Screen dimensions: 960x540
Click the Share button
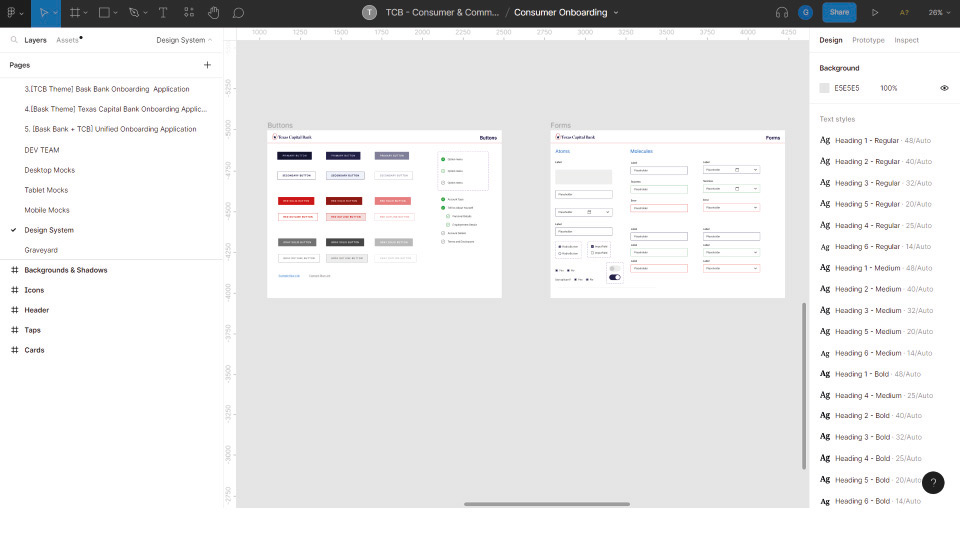[x=839, y=13]
